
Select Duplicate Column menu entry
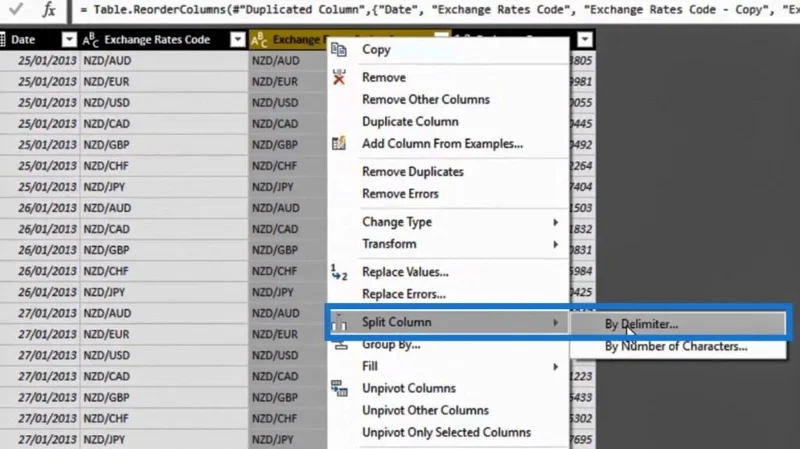410,121
